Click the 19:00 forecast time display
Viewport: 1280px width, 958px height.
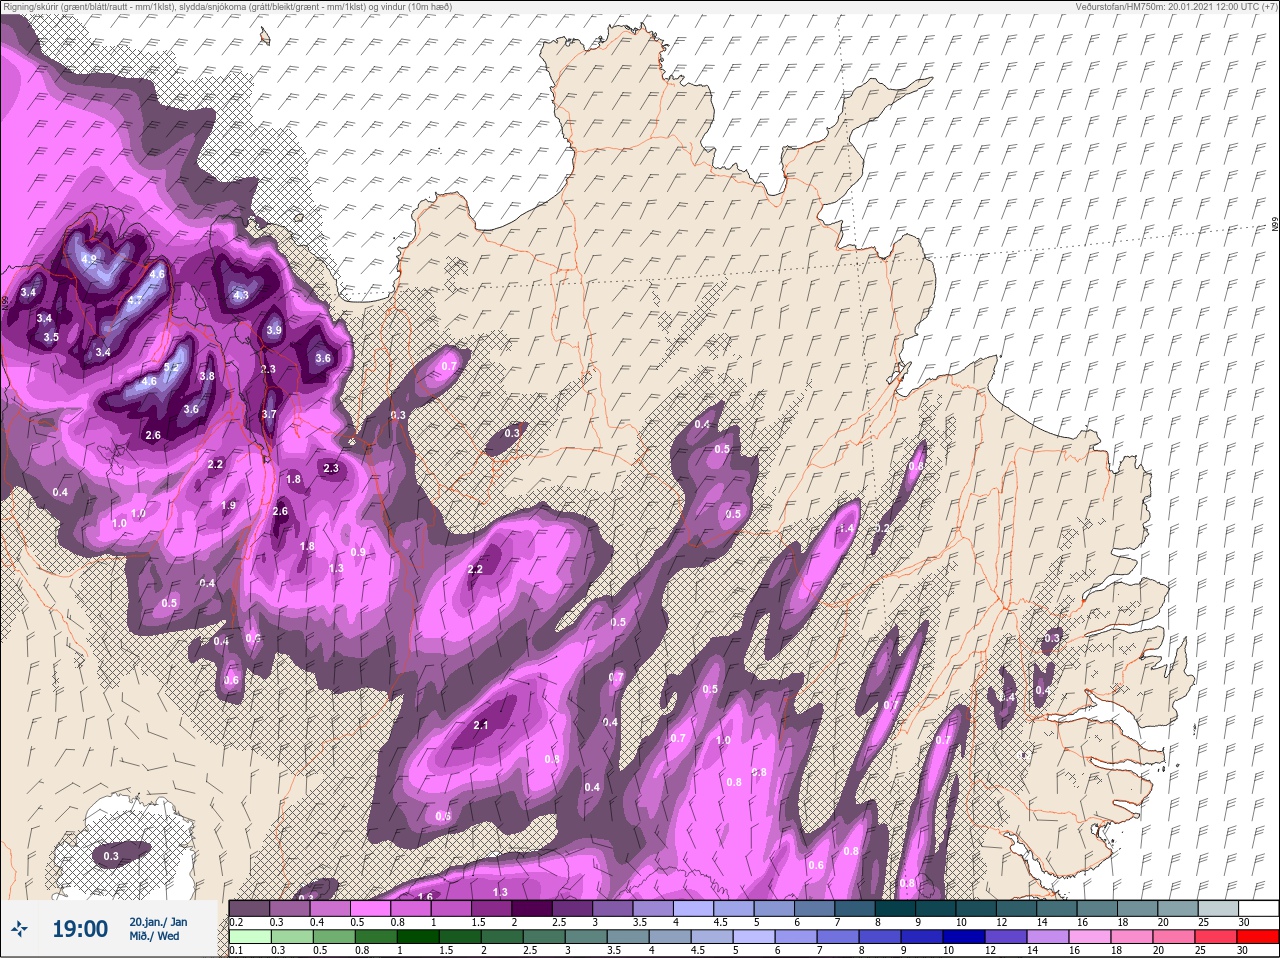pos(80,929)
